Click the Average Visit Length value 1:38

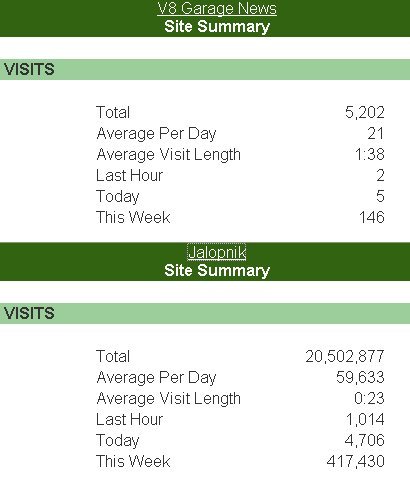370,154
